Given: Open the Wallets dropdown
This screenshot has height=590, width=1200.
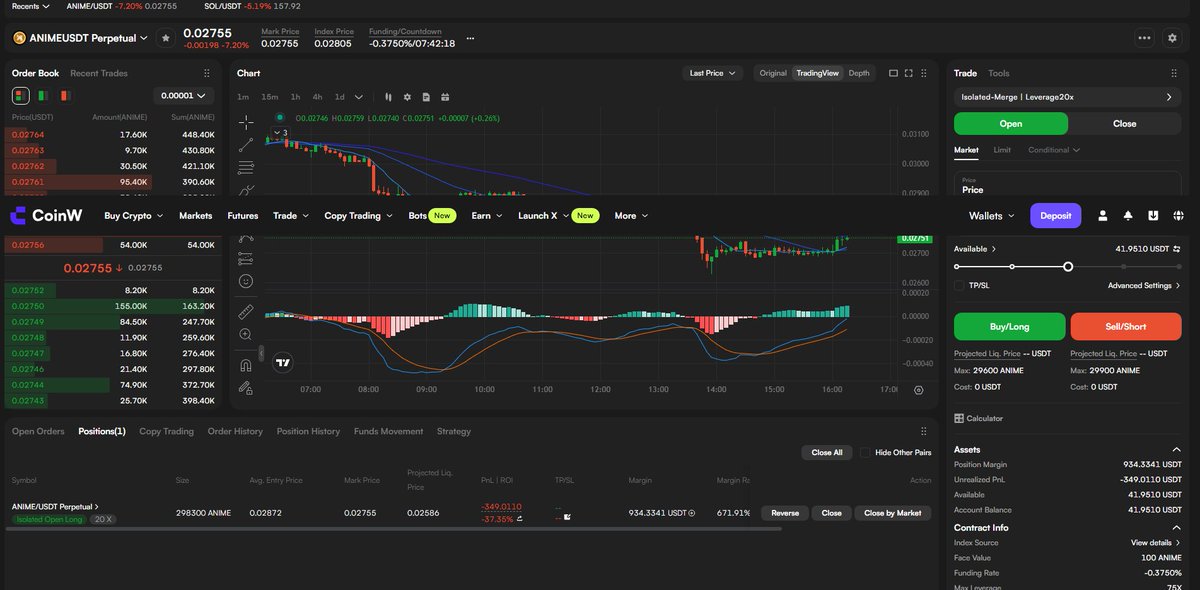Looking at the screenshot, I should [x=992, y=215].
